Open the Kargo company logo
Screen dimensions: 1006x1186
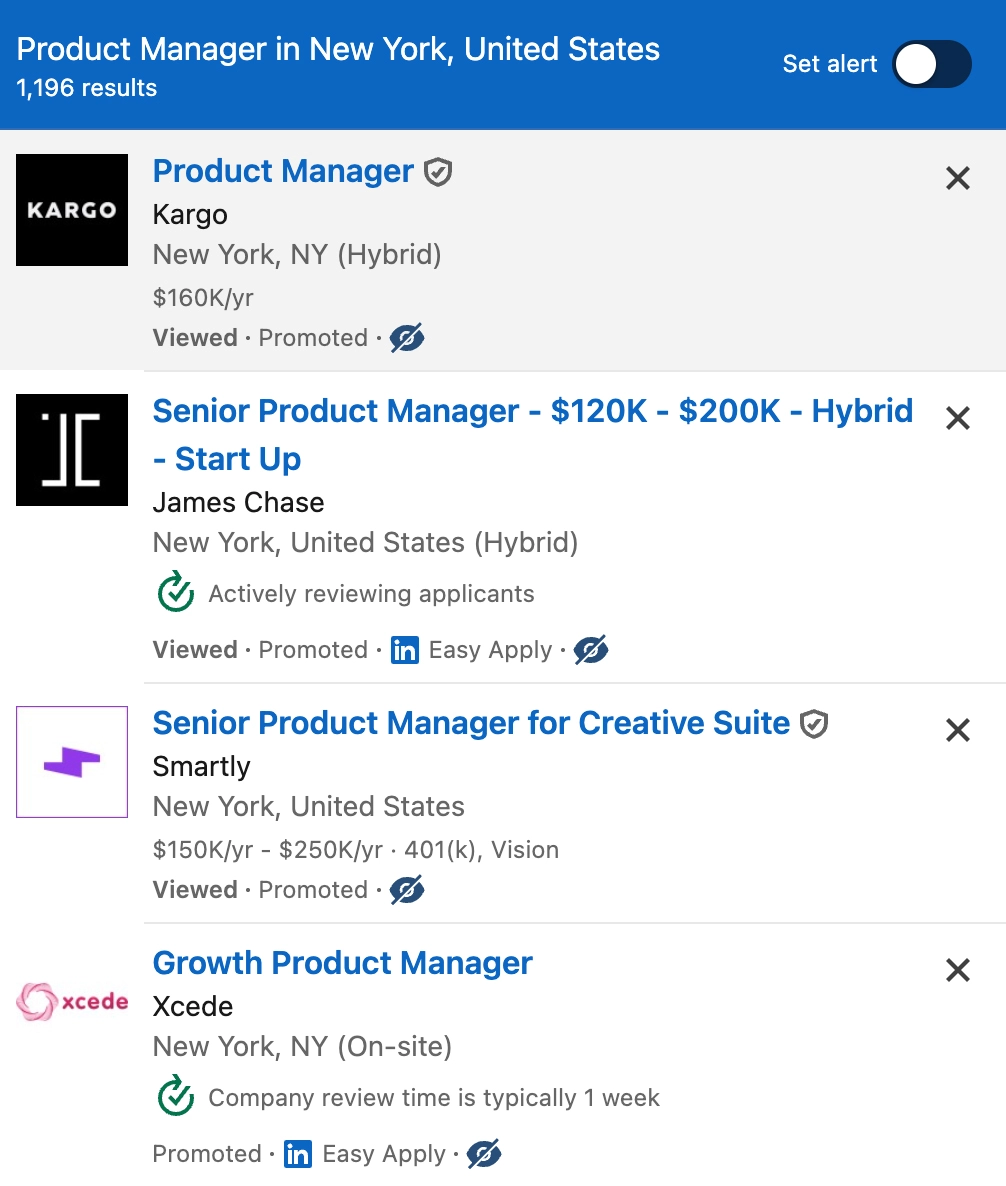click(71, 210)
